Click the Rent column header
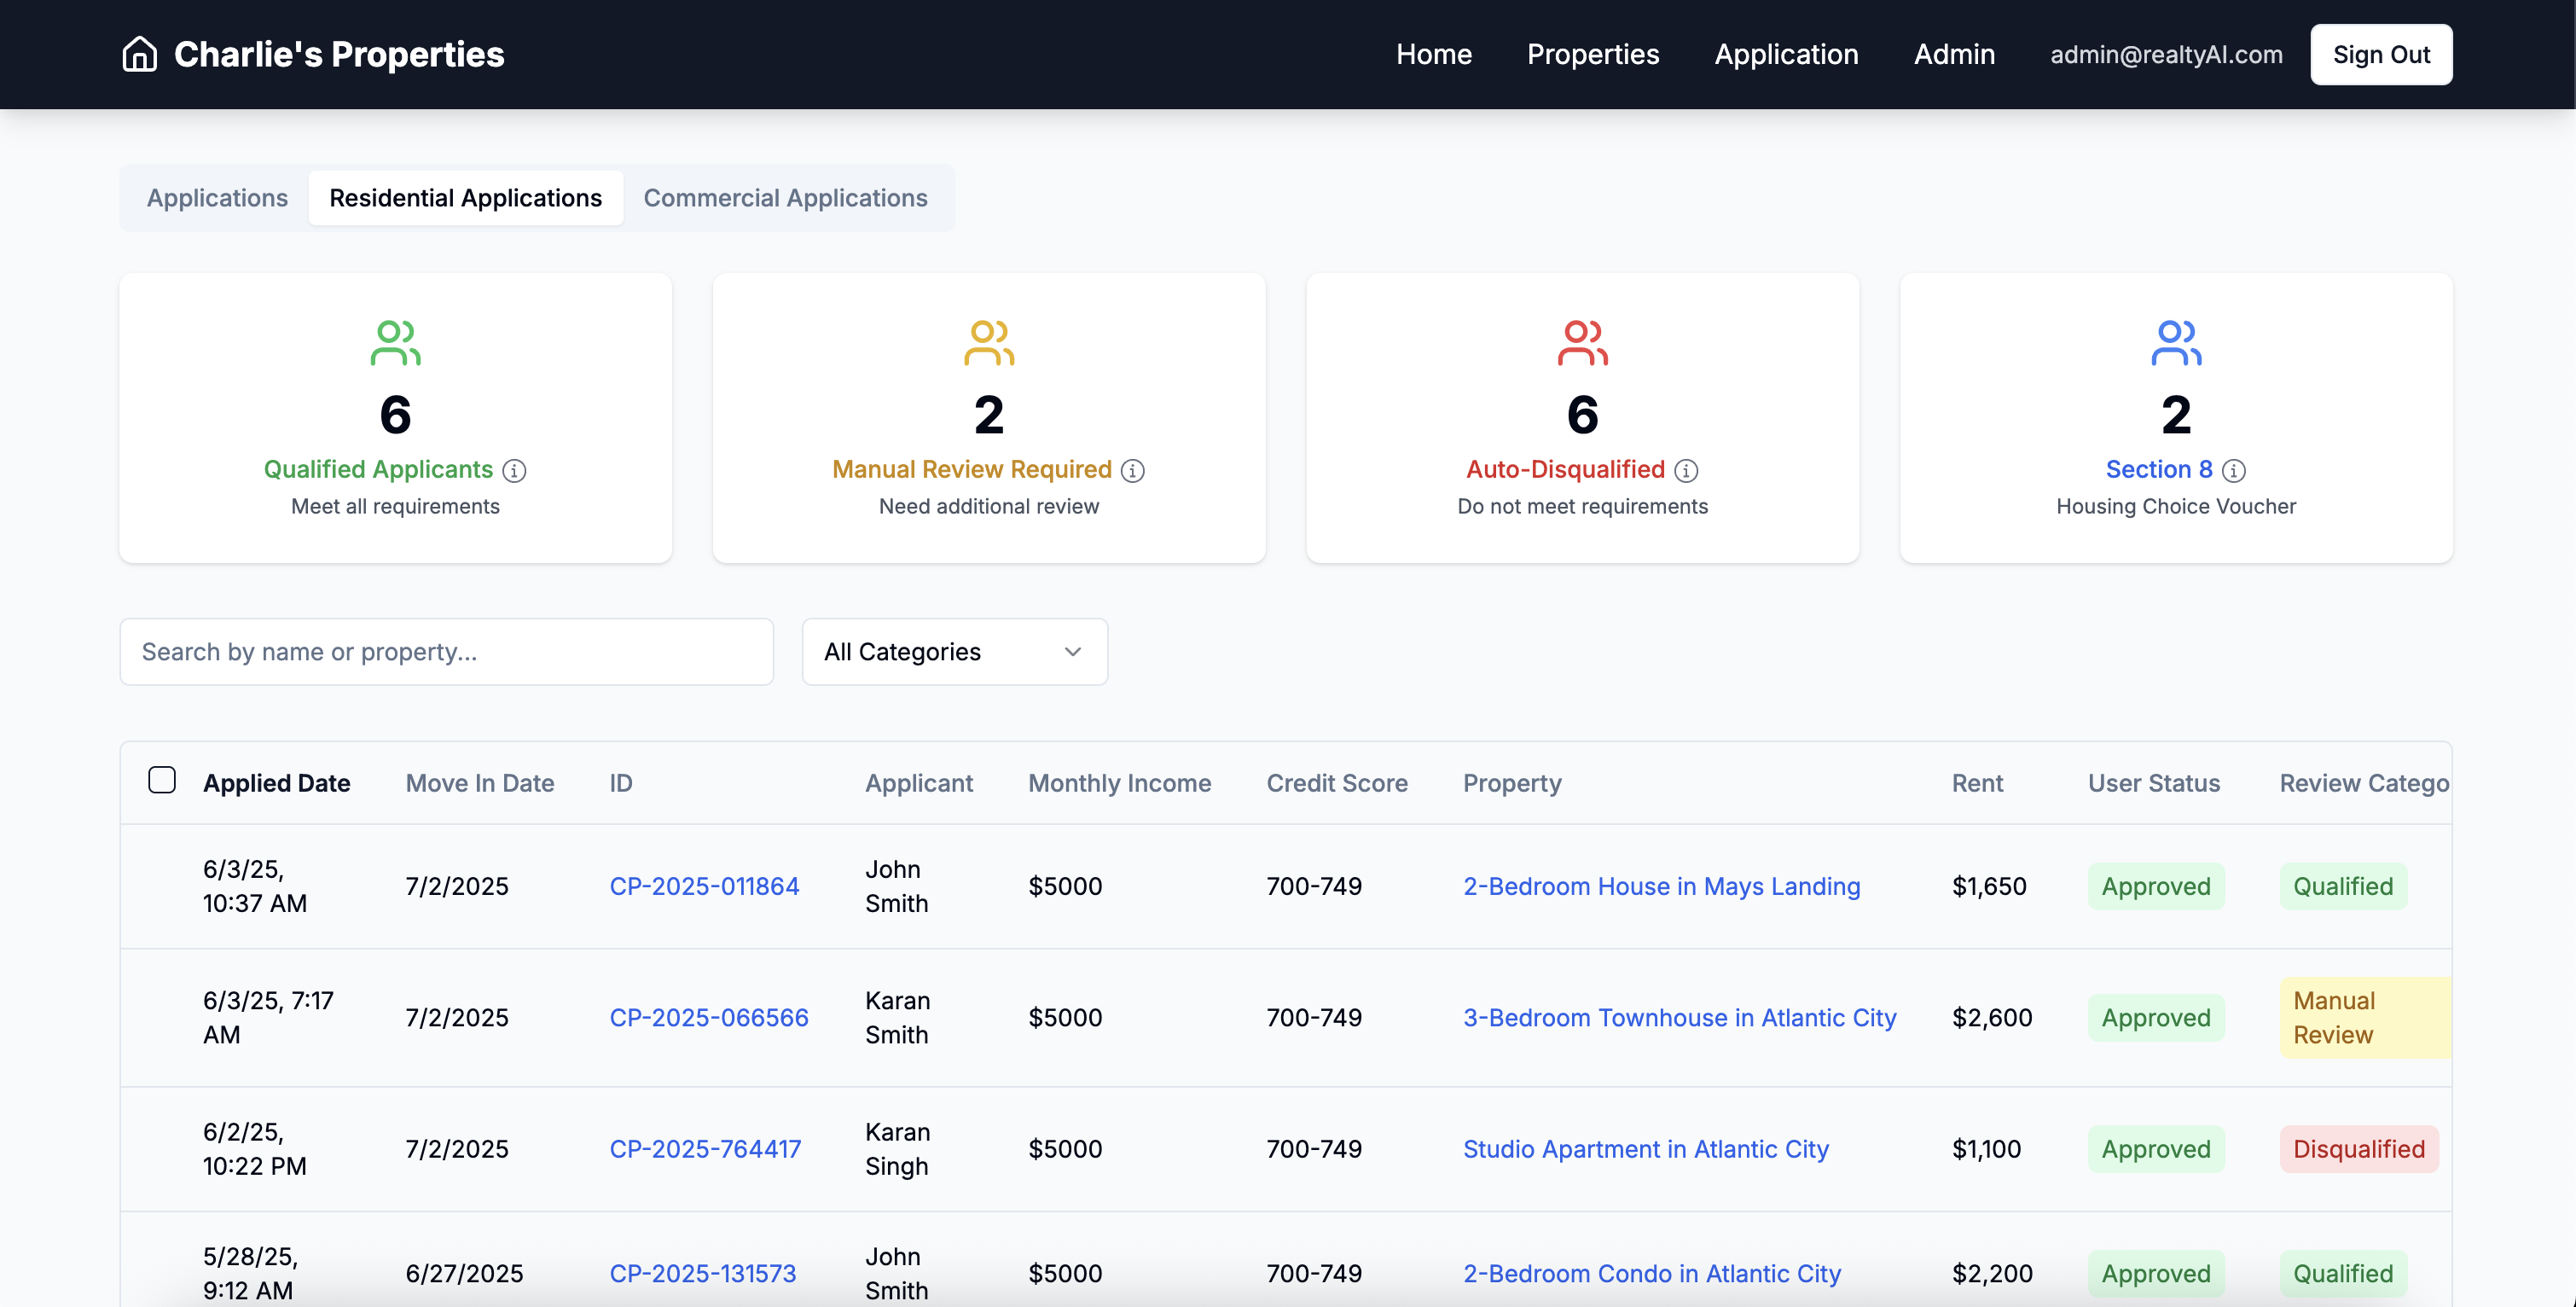This screenshot has width=2576, height=1307. [x=1977, y=783]
